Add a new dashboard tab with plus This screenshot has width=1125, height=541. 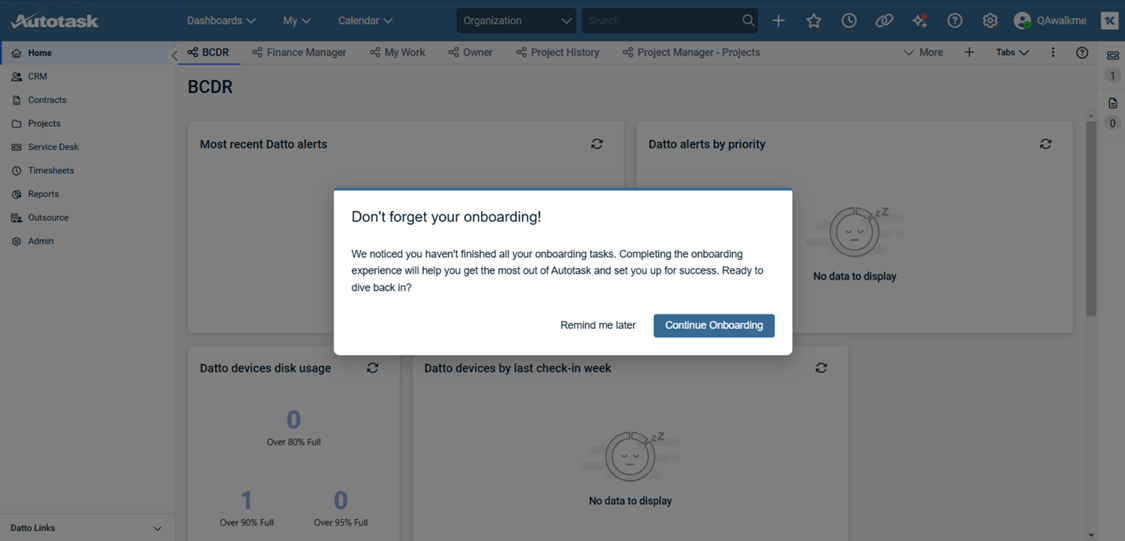pyautogui.click(x=969, y=52)
